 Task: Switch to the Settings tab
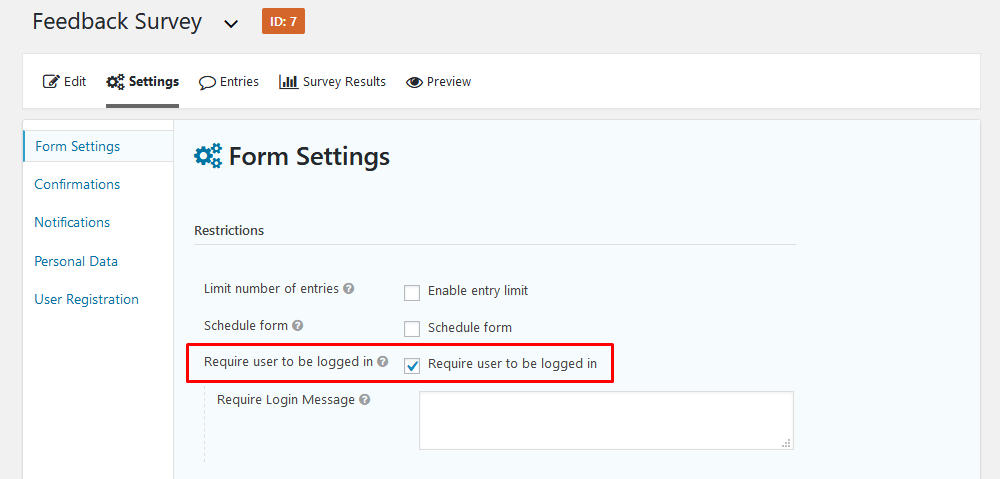142,82
